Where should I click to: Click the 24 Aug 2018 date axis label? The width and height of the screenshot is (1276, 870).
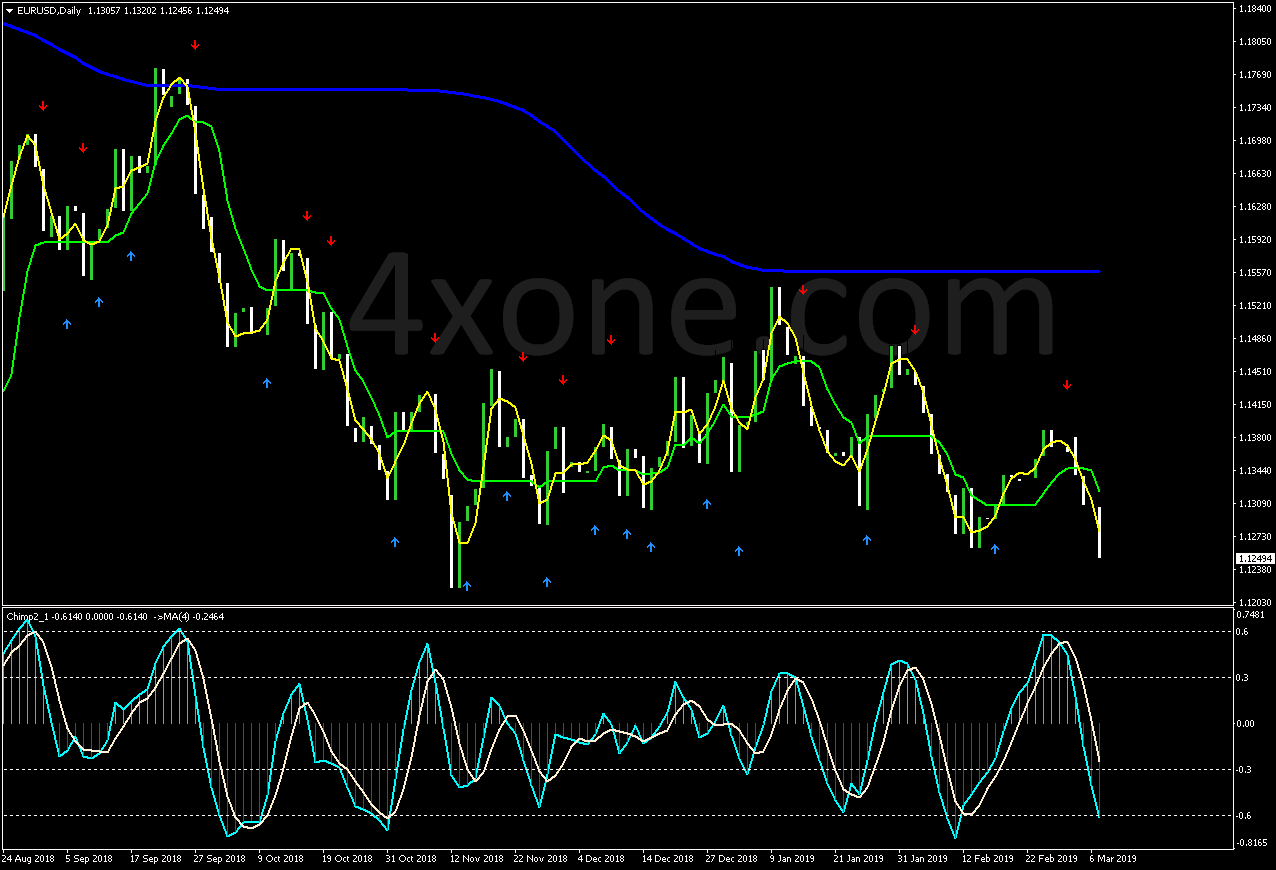(30, 858)
